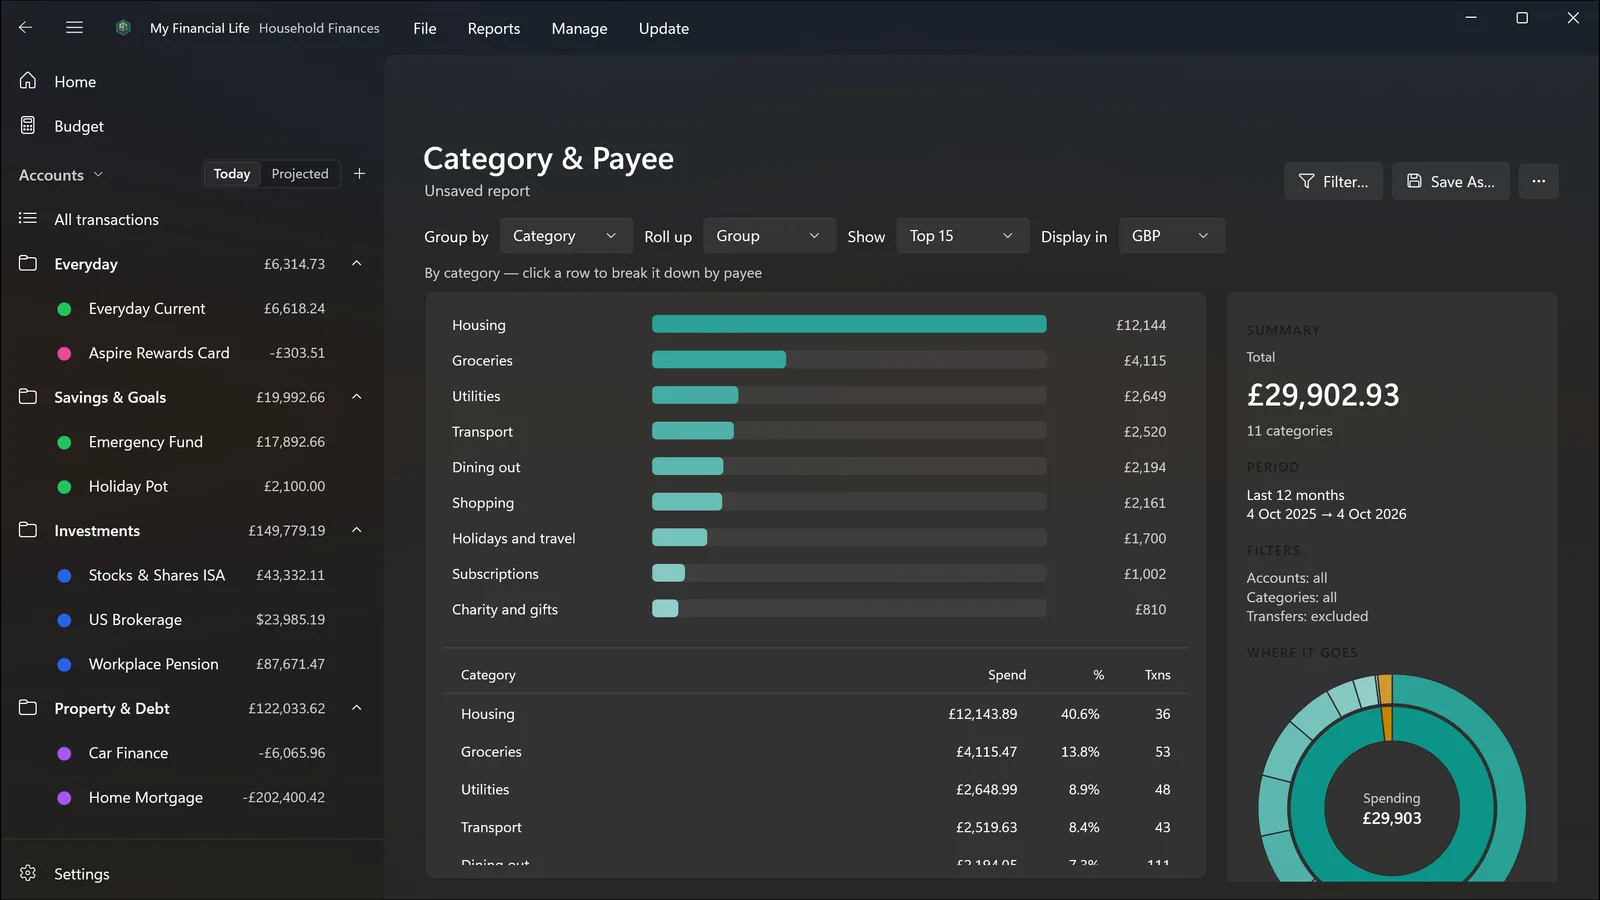Image resolution: width=1600 pixels, height=900 pixels.
Task: Click the My Financial Life app logo
Action: click(x=123, y=28)
